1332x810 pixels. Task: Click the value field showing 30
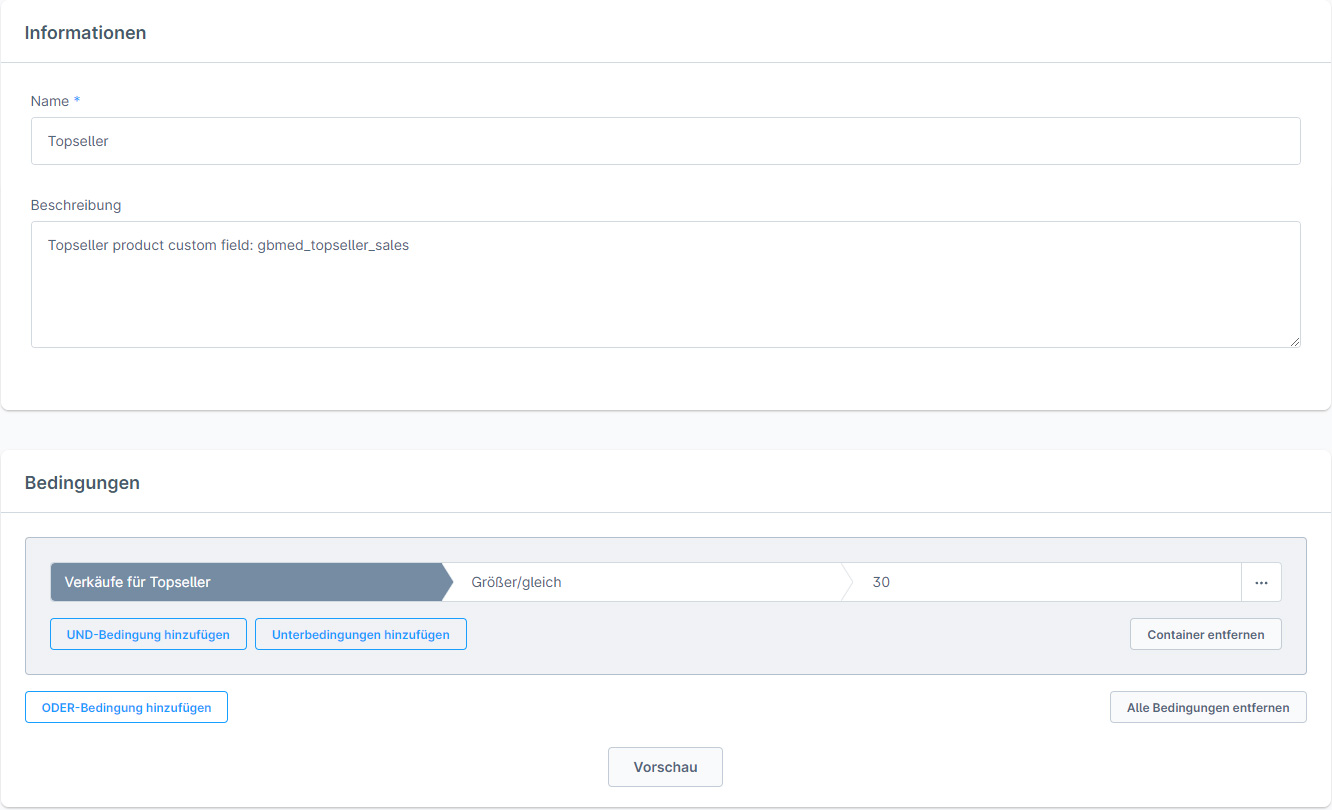1045,582
